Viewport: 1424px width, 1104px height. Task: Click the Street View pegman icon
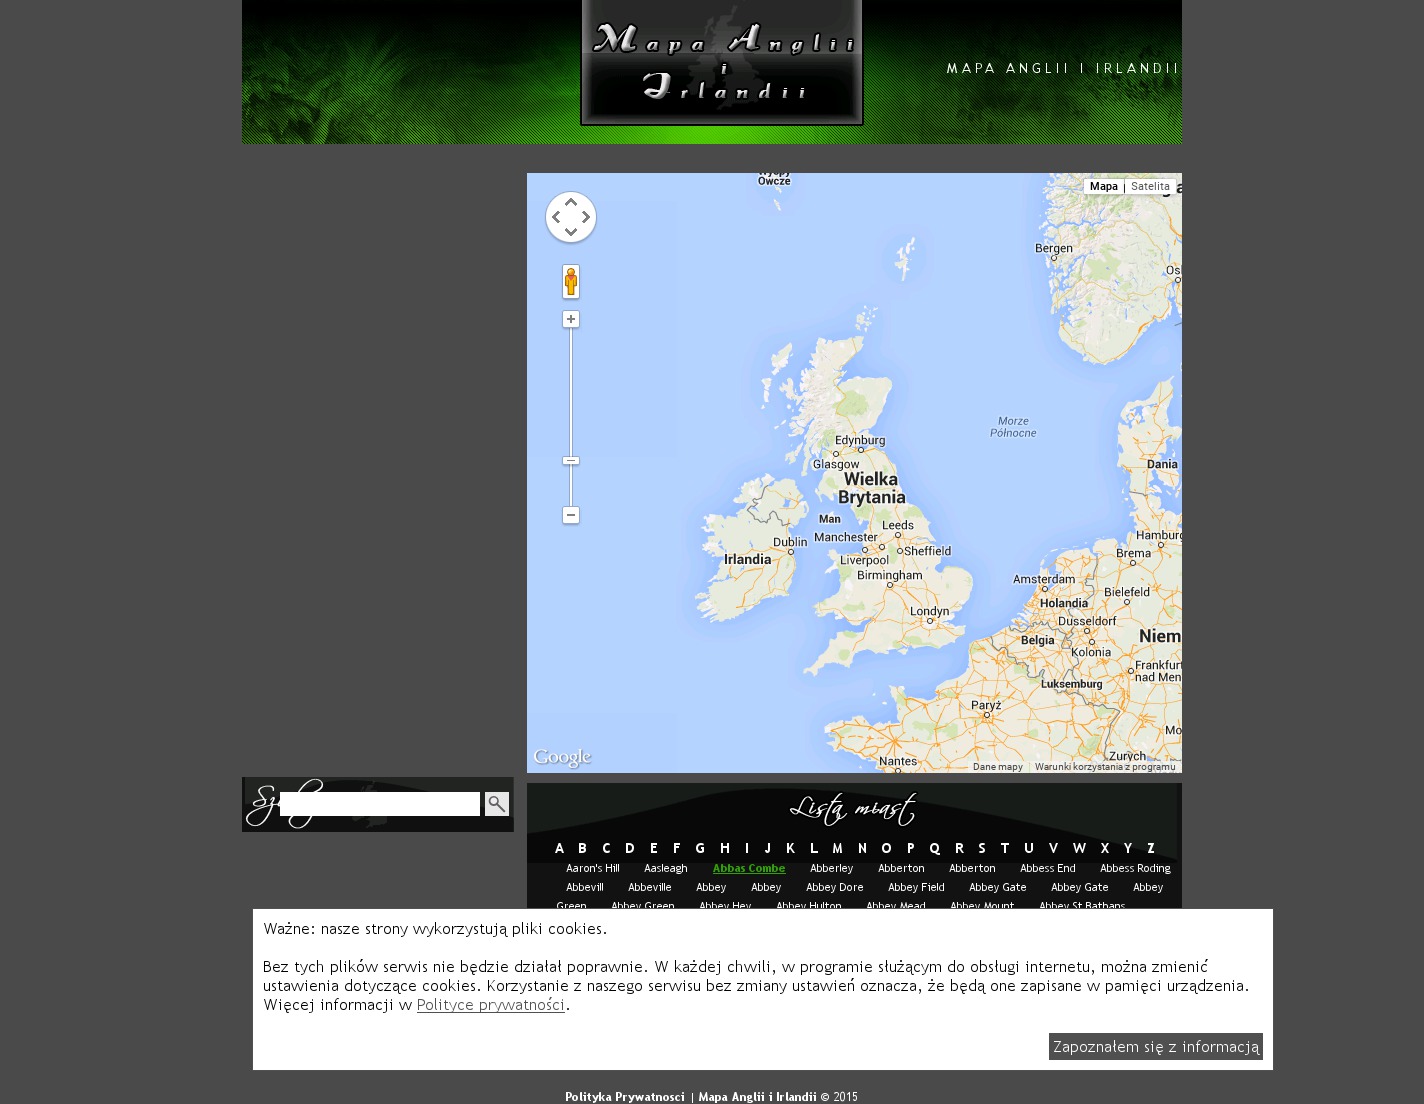[571, 282]
